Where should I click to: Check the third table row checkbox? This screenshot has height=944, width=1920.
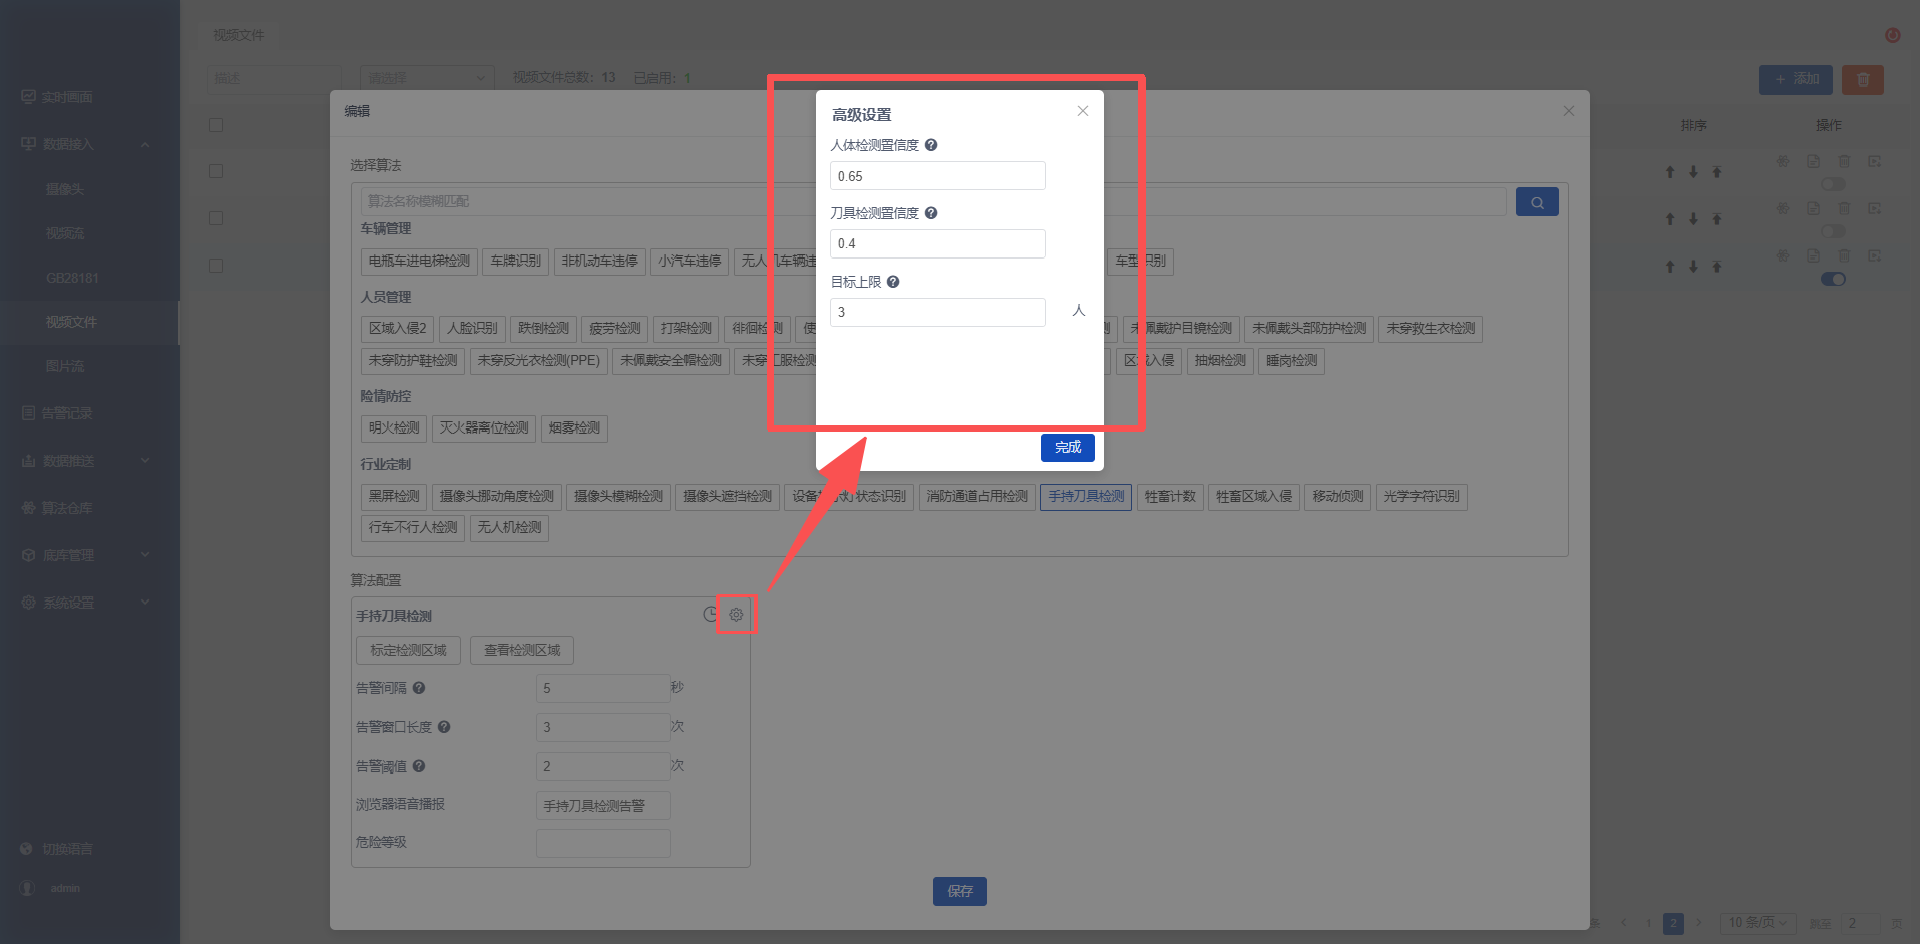pos(216,266)
